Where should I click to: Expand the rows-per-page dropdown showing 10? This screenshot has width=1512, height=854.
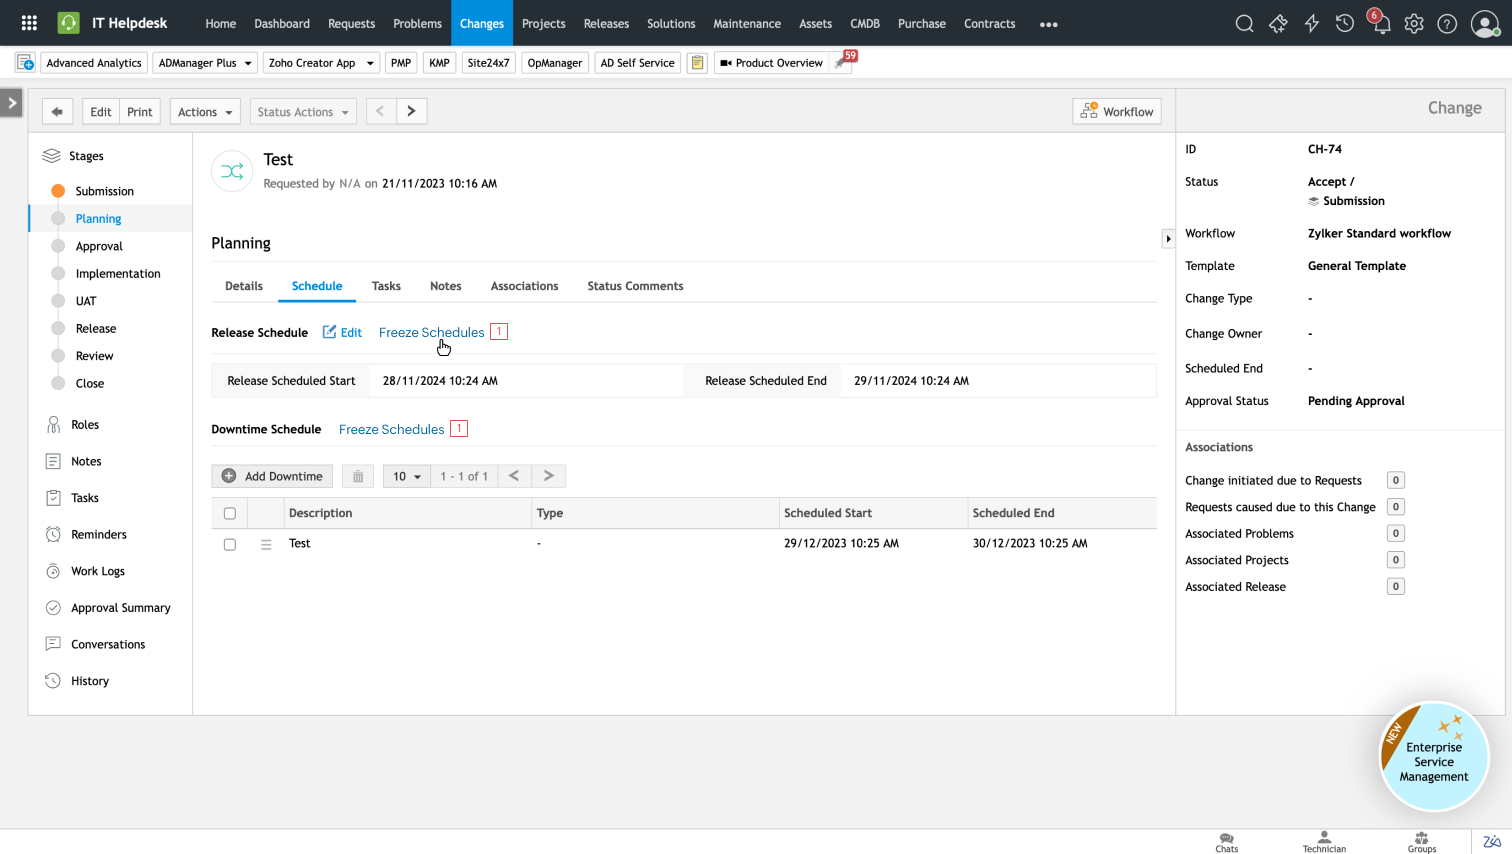point(406,476)
